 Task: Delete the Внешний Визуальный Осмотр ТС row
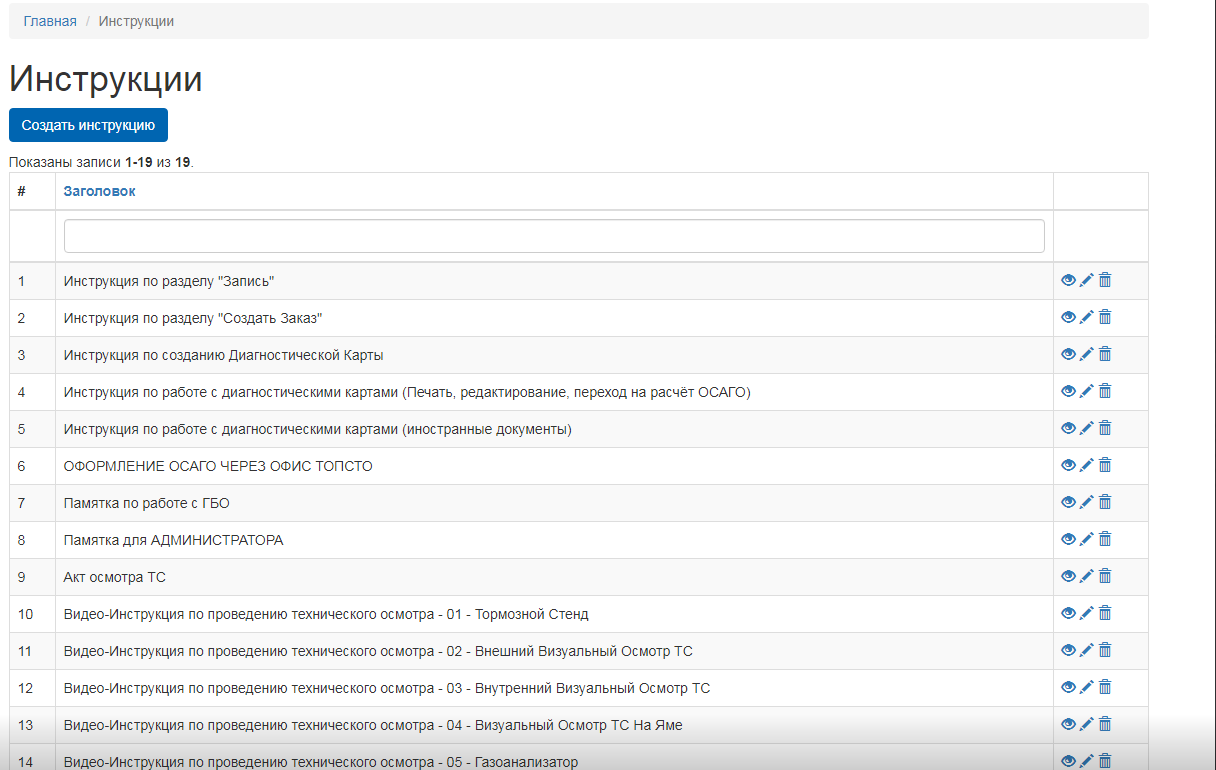pos(1105,650)
